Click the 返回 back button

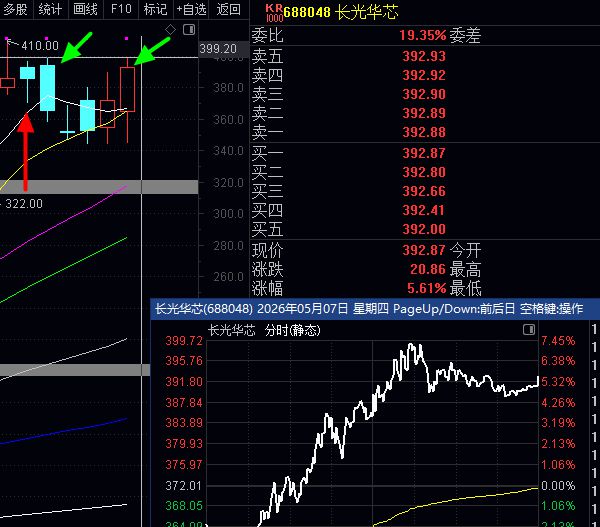(x=228, y=9)
